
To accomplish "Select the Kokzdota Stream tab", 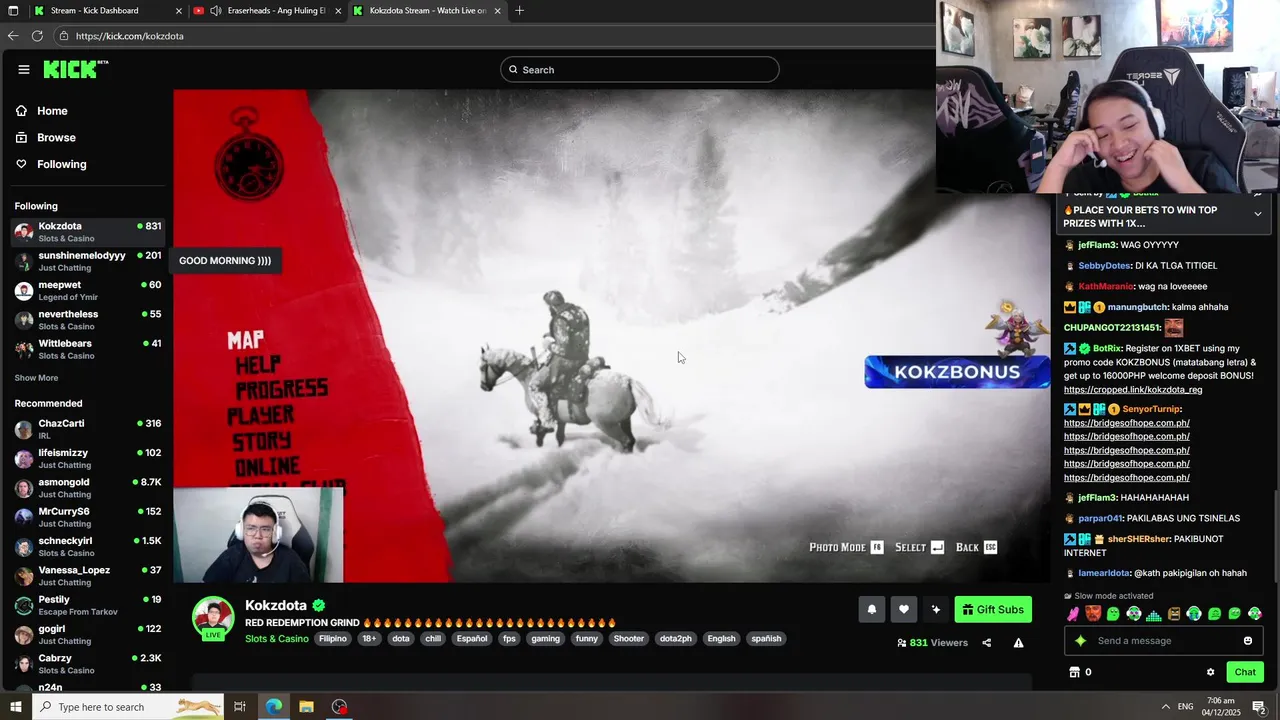I will 428,10.
